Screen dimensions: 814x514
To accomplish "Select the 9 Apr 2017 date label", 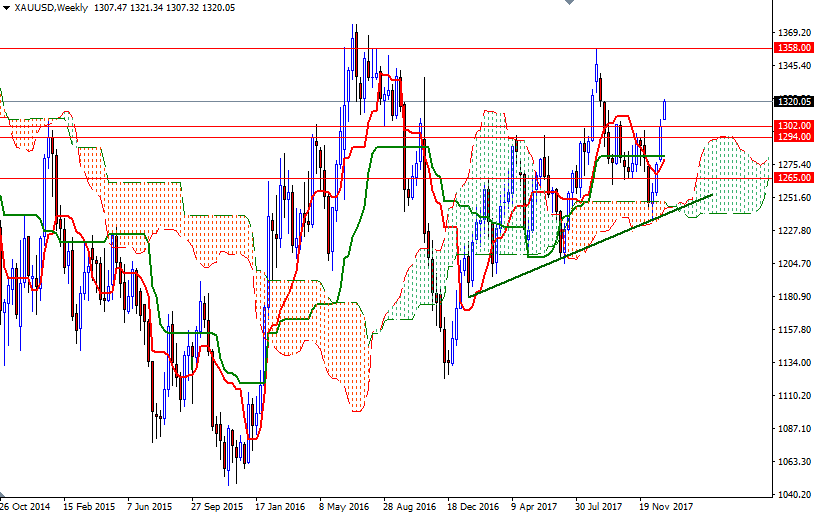I will tap(534, 506).
